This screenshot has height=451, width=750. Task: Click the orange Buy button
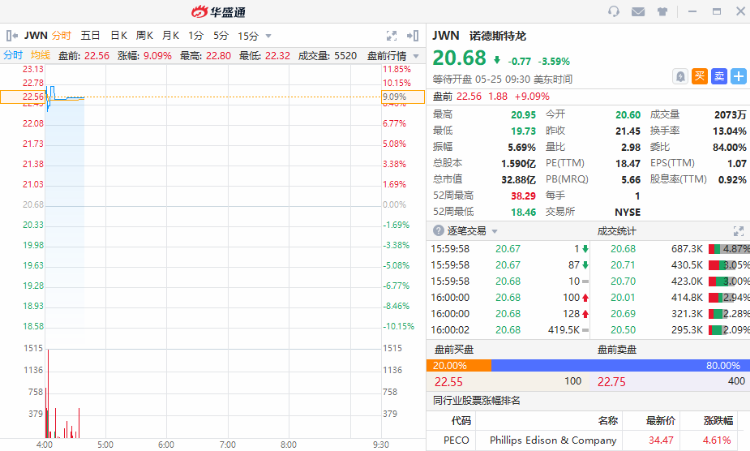700,77
